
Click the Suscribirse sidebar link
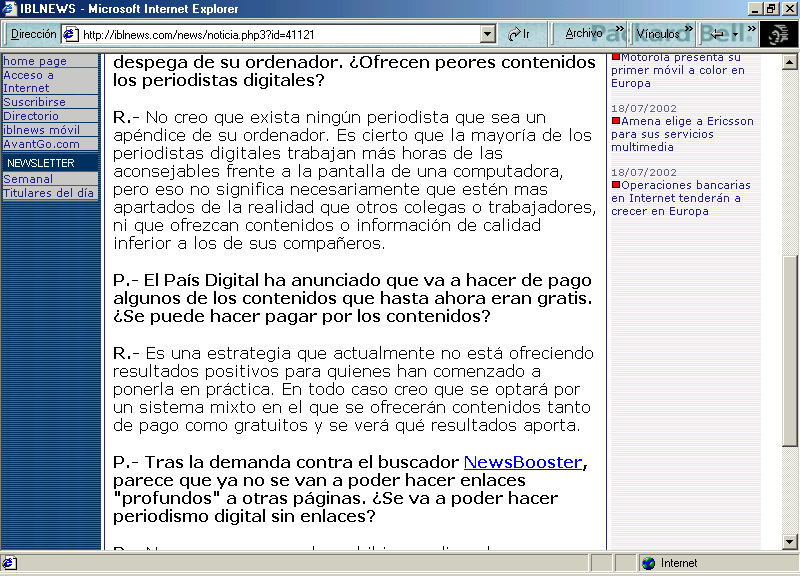click(34, 102)
